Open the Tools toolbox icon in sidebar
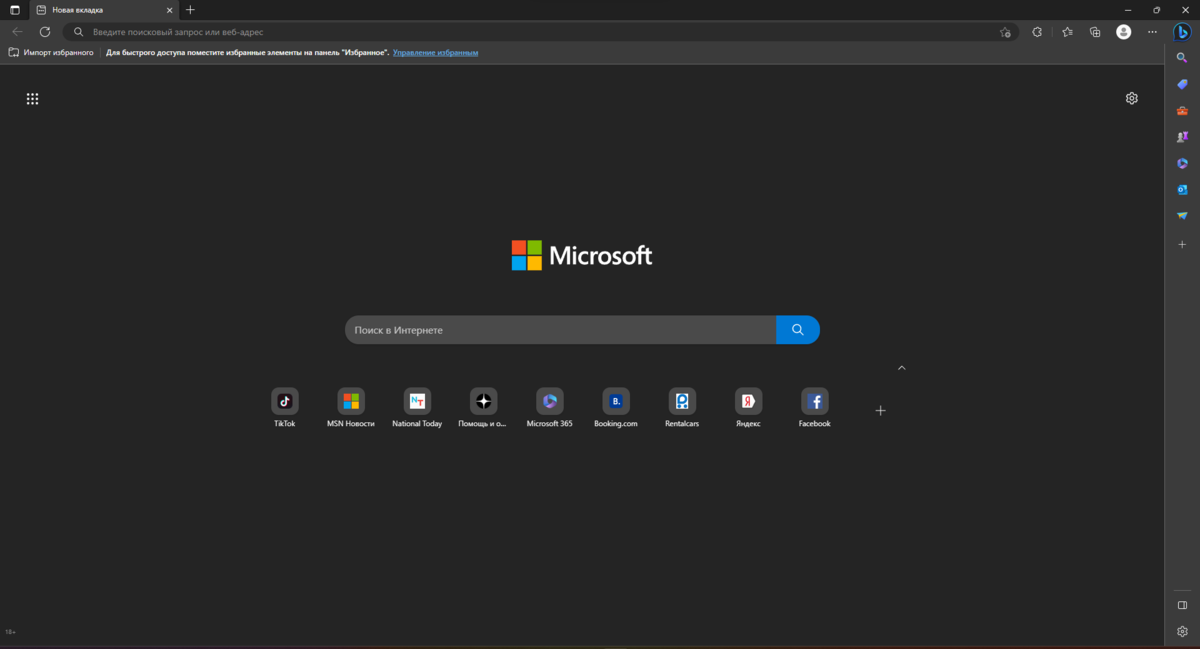 (1181, 110)
